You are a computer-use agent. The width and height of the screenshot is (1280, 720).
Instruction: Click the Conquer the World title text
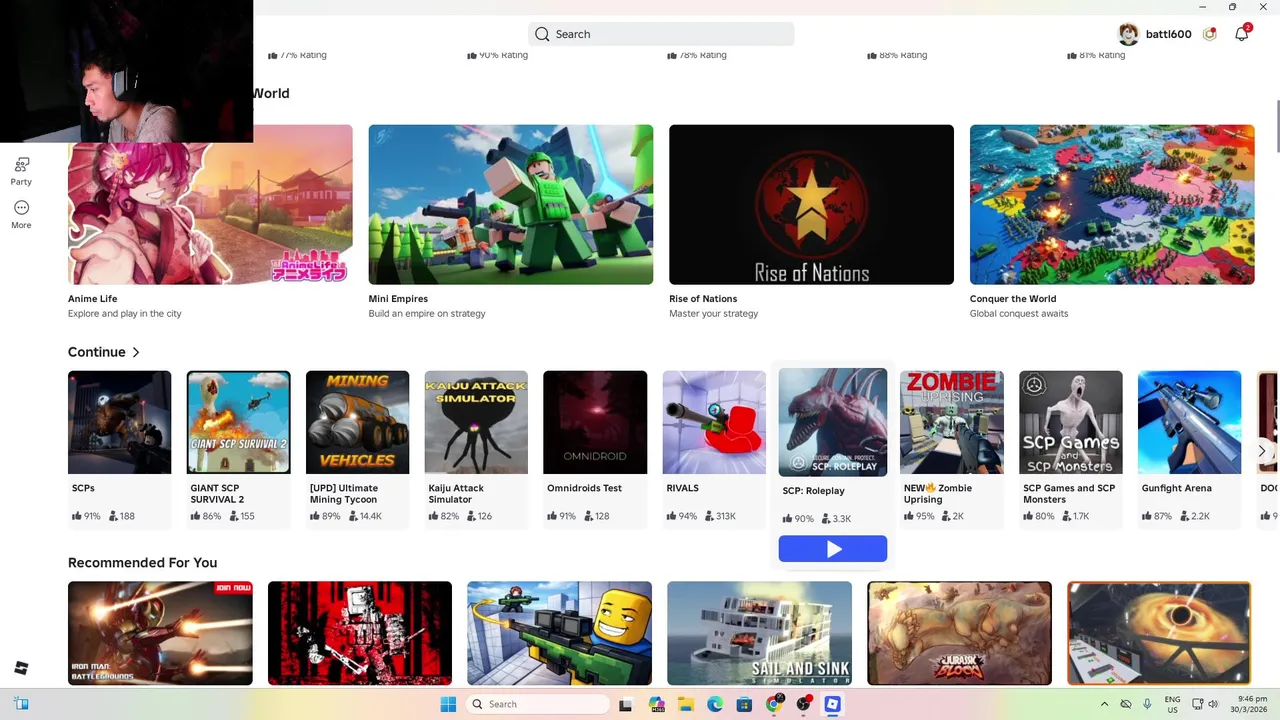click(x=1013, y=299)
